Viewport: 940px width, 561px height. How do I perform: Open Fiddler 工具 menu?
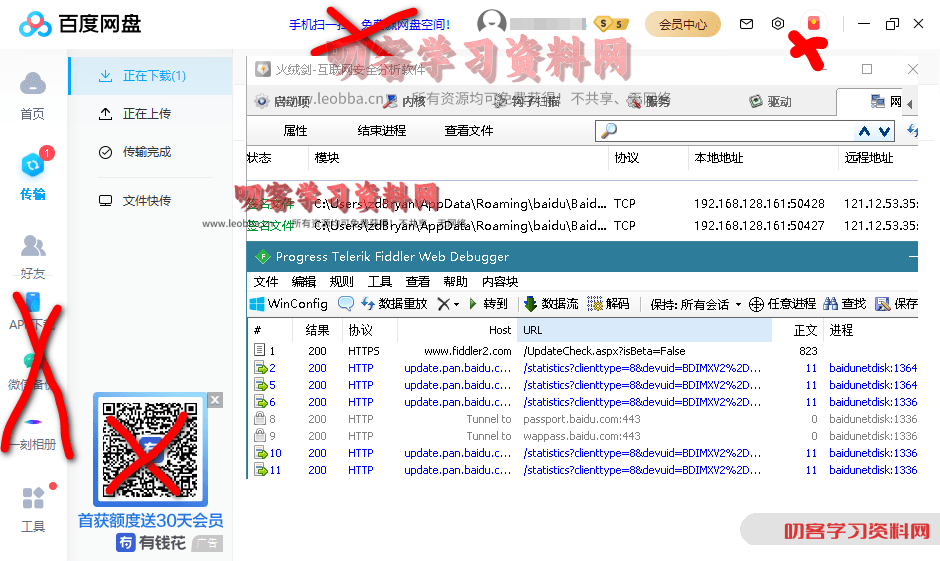click(379, 282)
